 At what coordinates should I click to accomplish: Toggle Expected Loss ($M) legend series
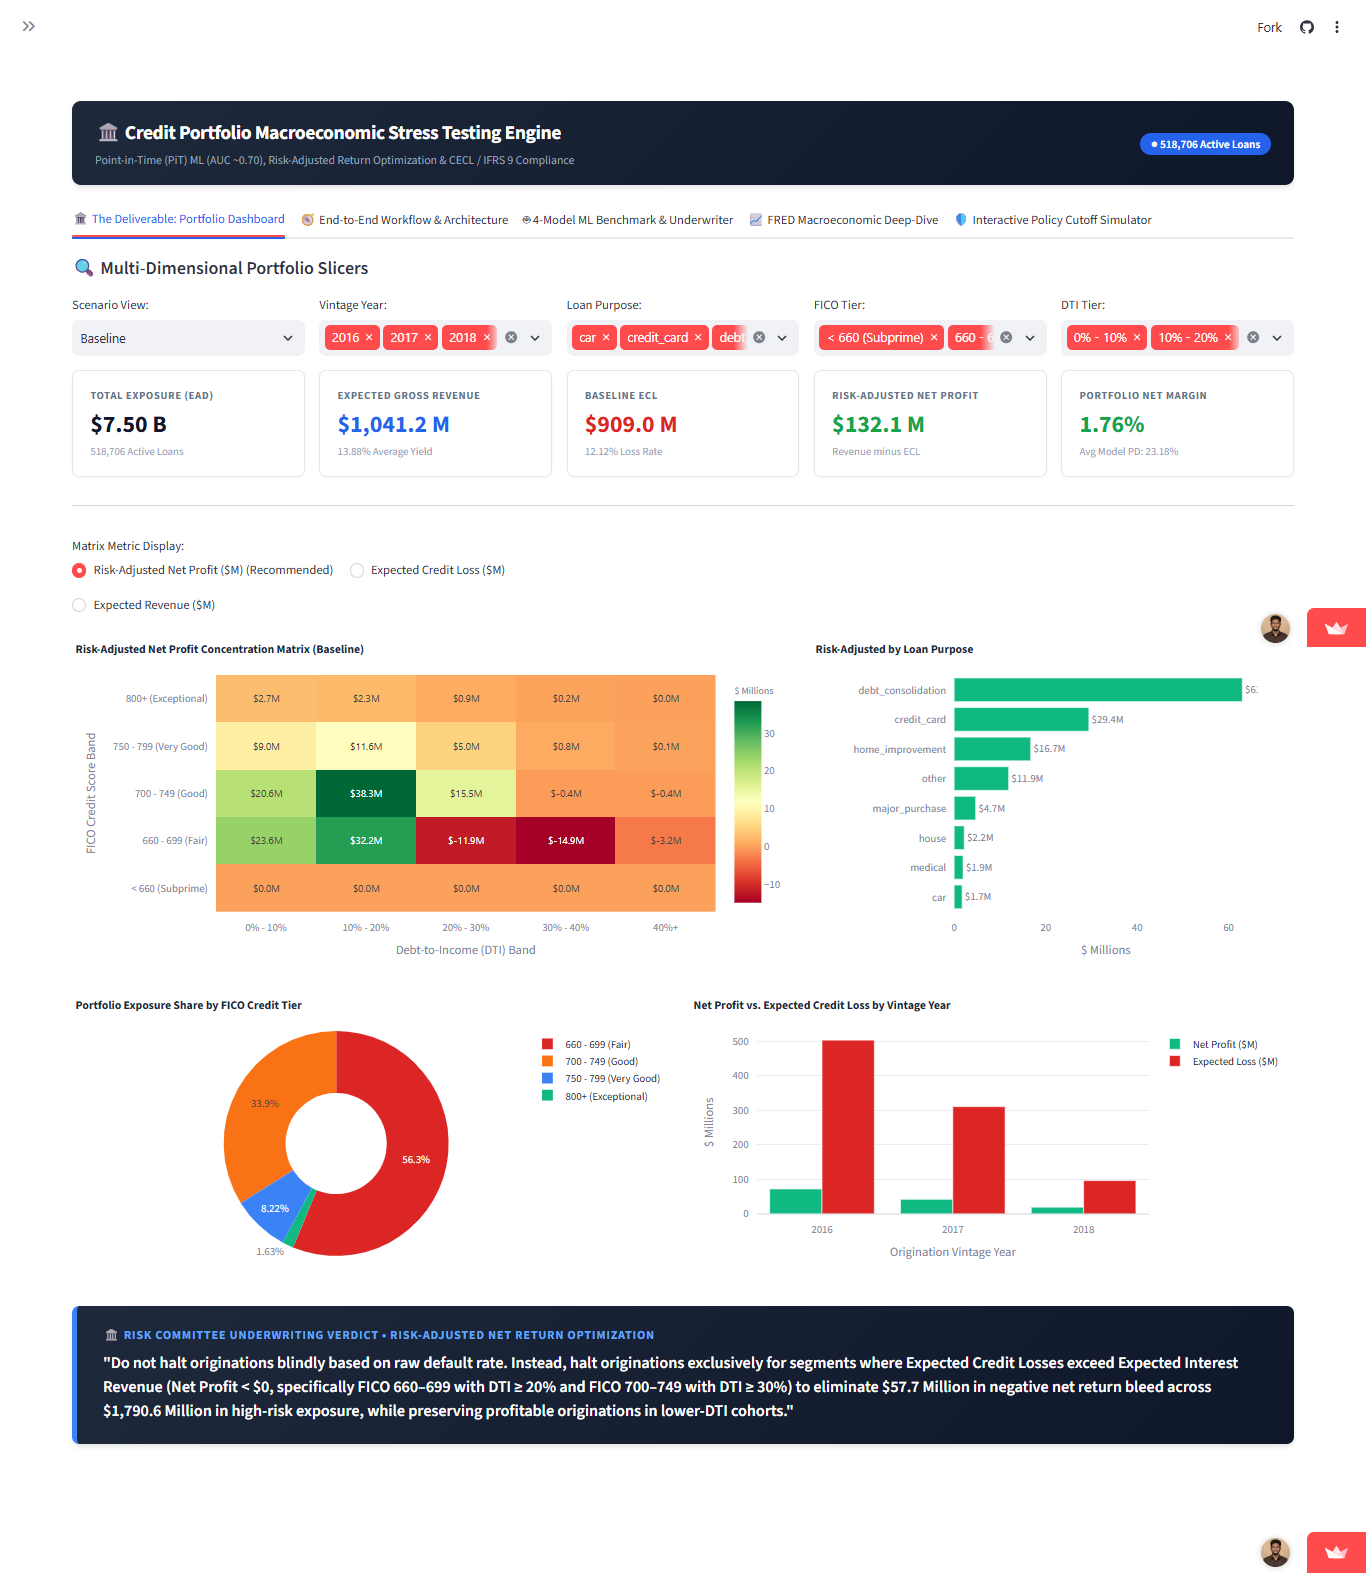pyautogui.click(x=1224, y=1062)
